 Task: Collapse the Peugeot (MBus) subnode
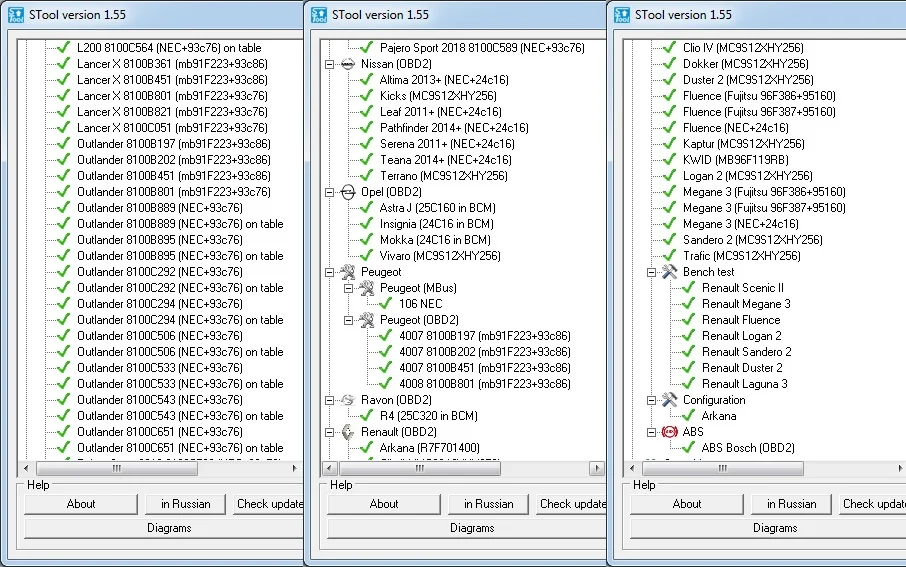(348, 288)
